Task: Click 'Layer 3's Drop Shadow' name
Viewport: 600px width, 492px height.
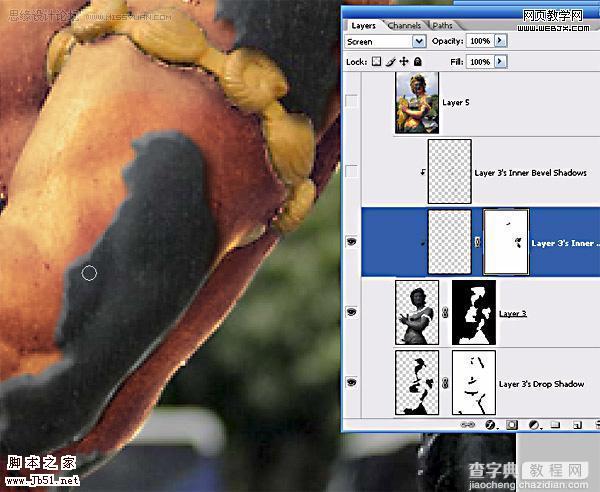Action: tap(541, 384)
